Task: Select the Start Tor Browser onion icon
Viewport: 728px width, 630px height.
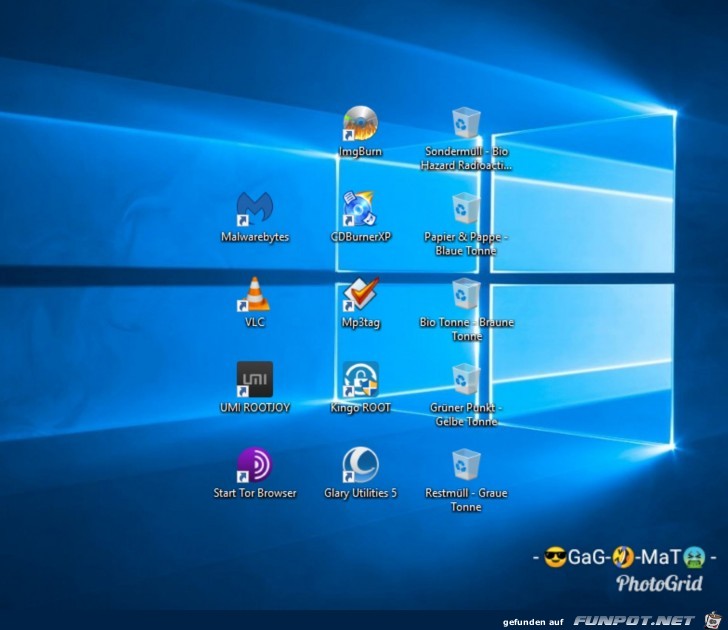Action: coord(254,465)
